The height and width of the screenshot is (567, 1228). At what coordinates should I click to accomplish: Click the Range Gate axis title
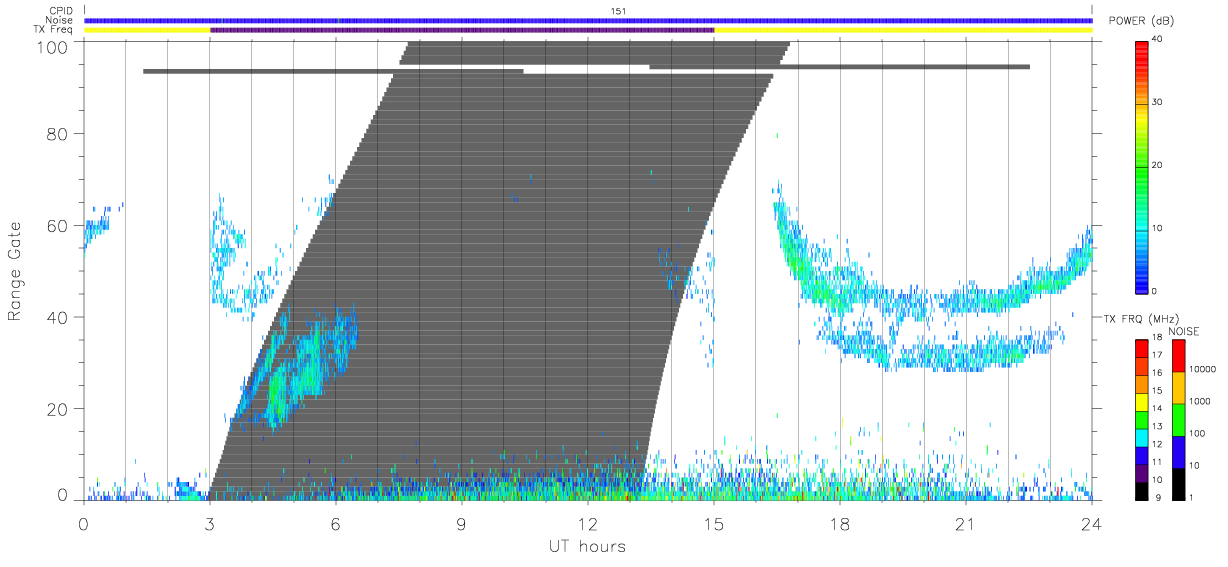click(x=16, y=269)
